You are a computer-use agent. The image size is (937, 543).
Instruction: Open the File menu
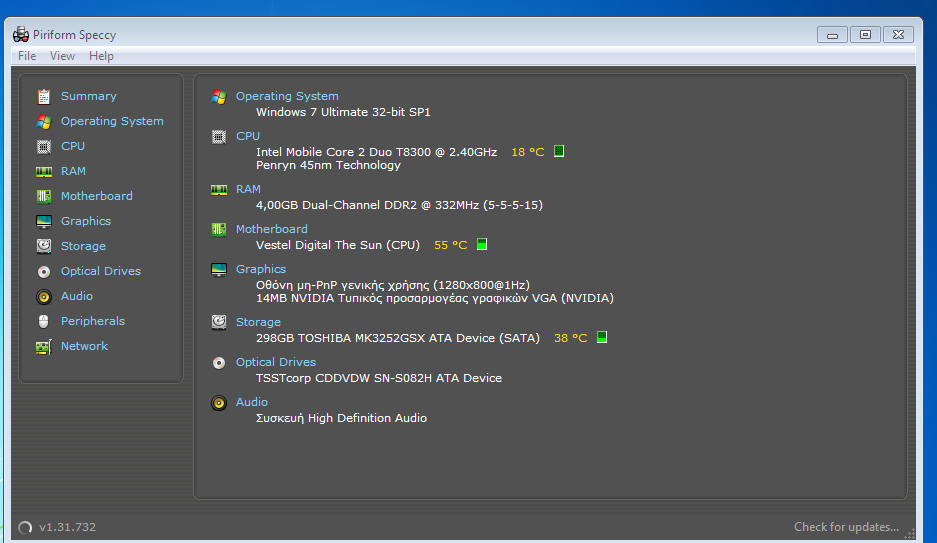tap(27, 56)
